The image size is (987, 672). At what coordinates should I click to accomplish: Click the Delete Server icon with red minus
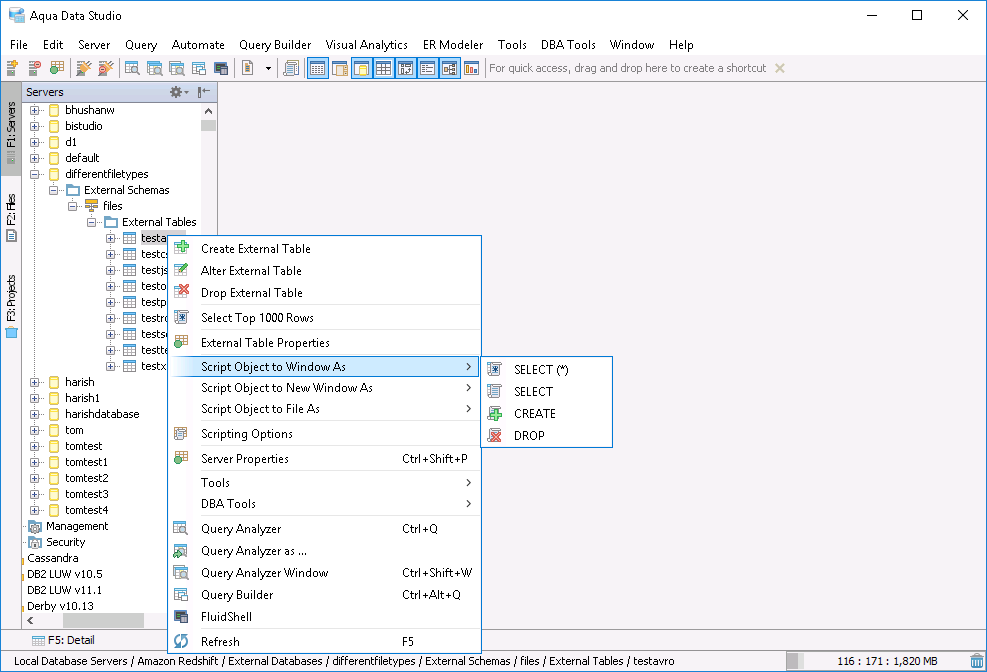point(35,68)
